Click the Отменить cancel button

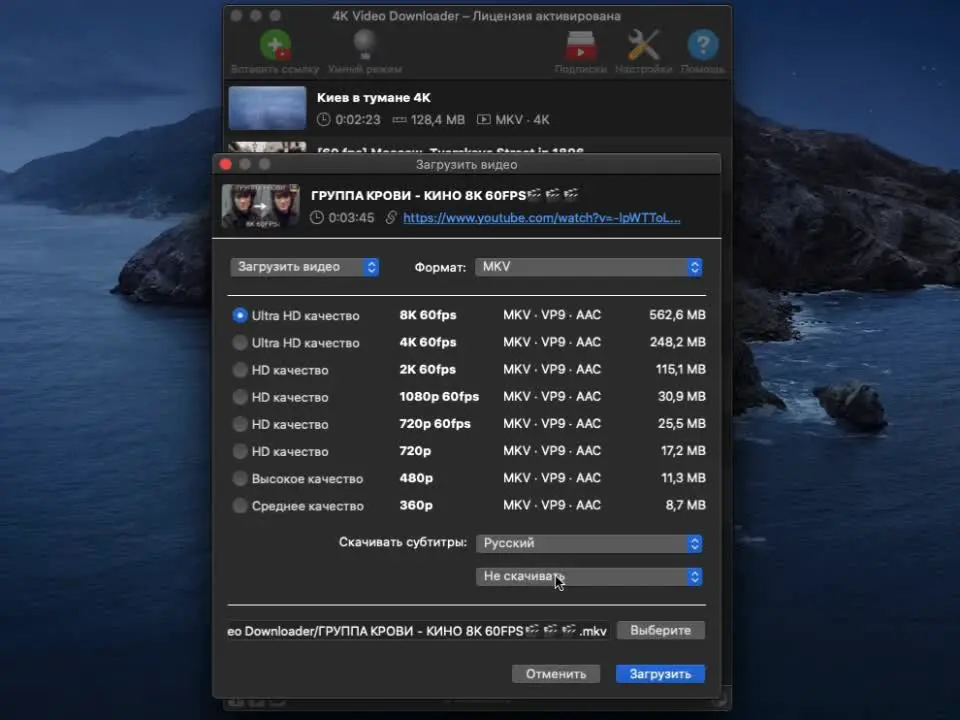[x=555, y=674]
